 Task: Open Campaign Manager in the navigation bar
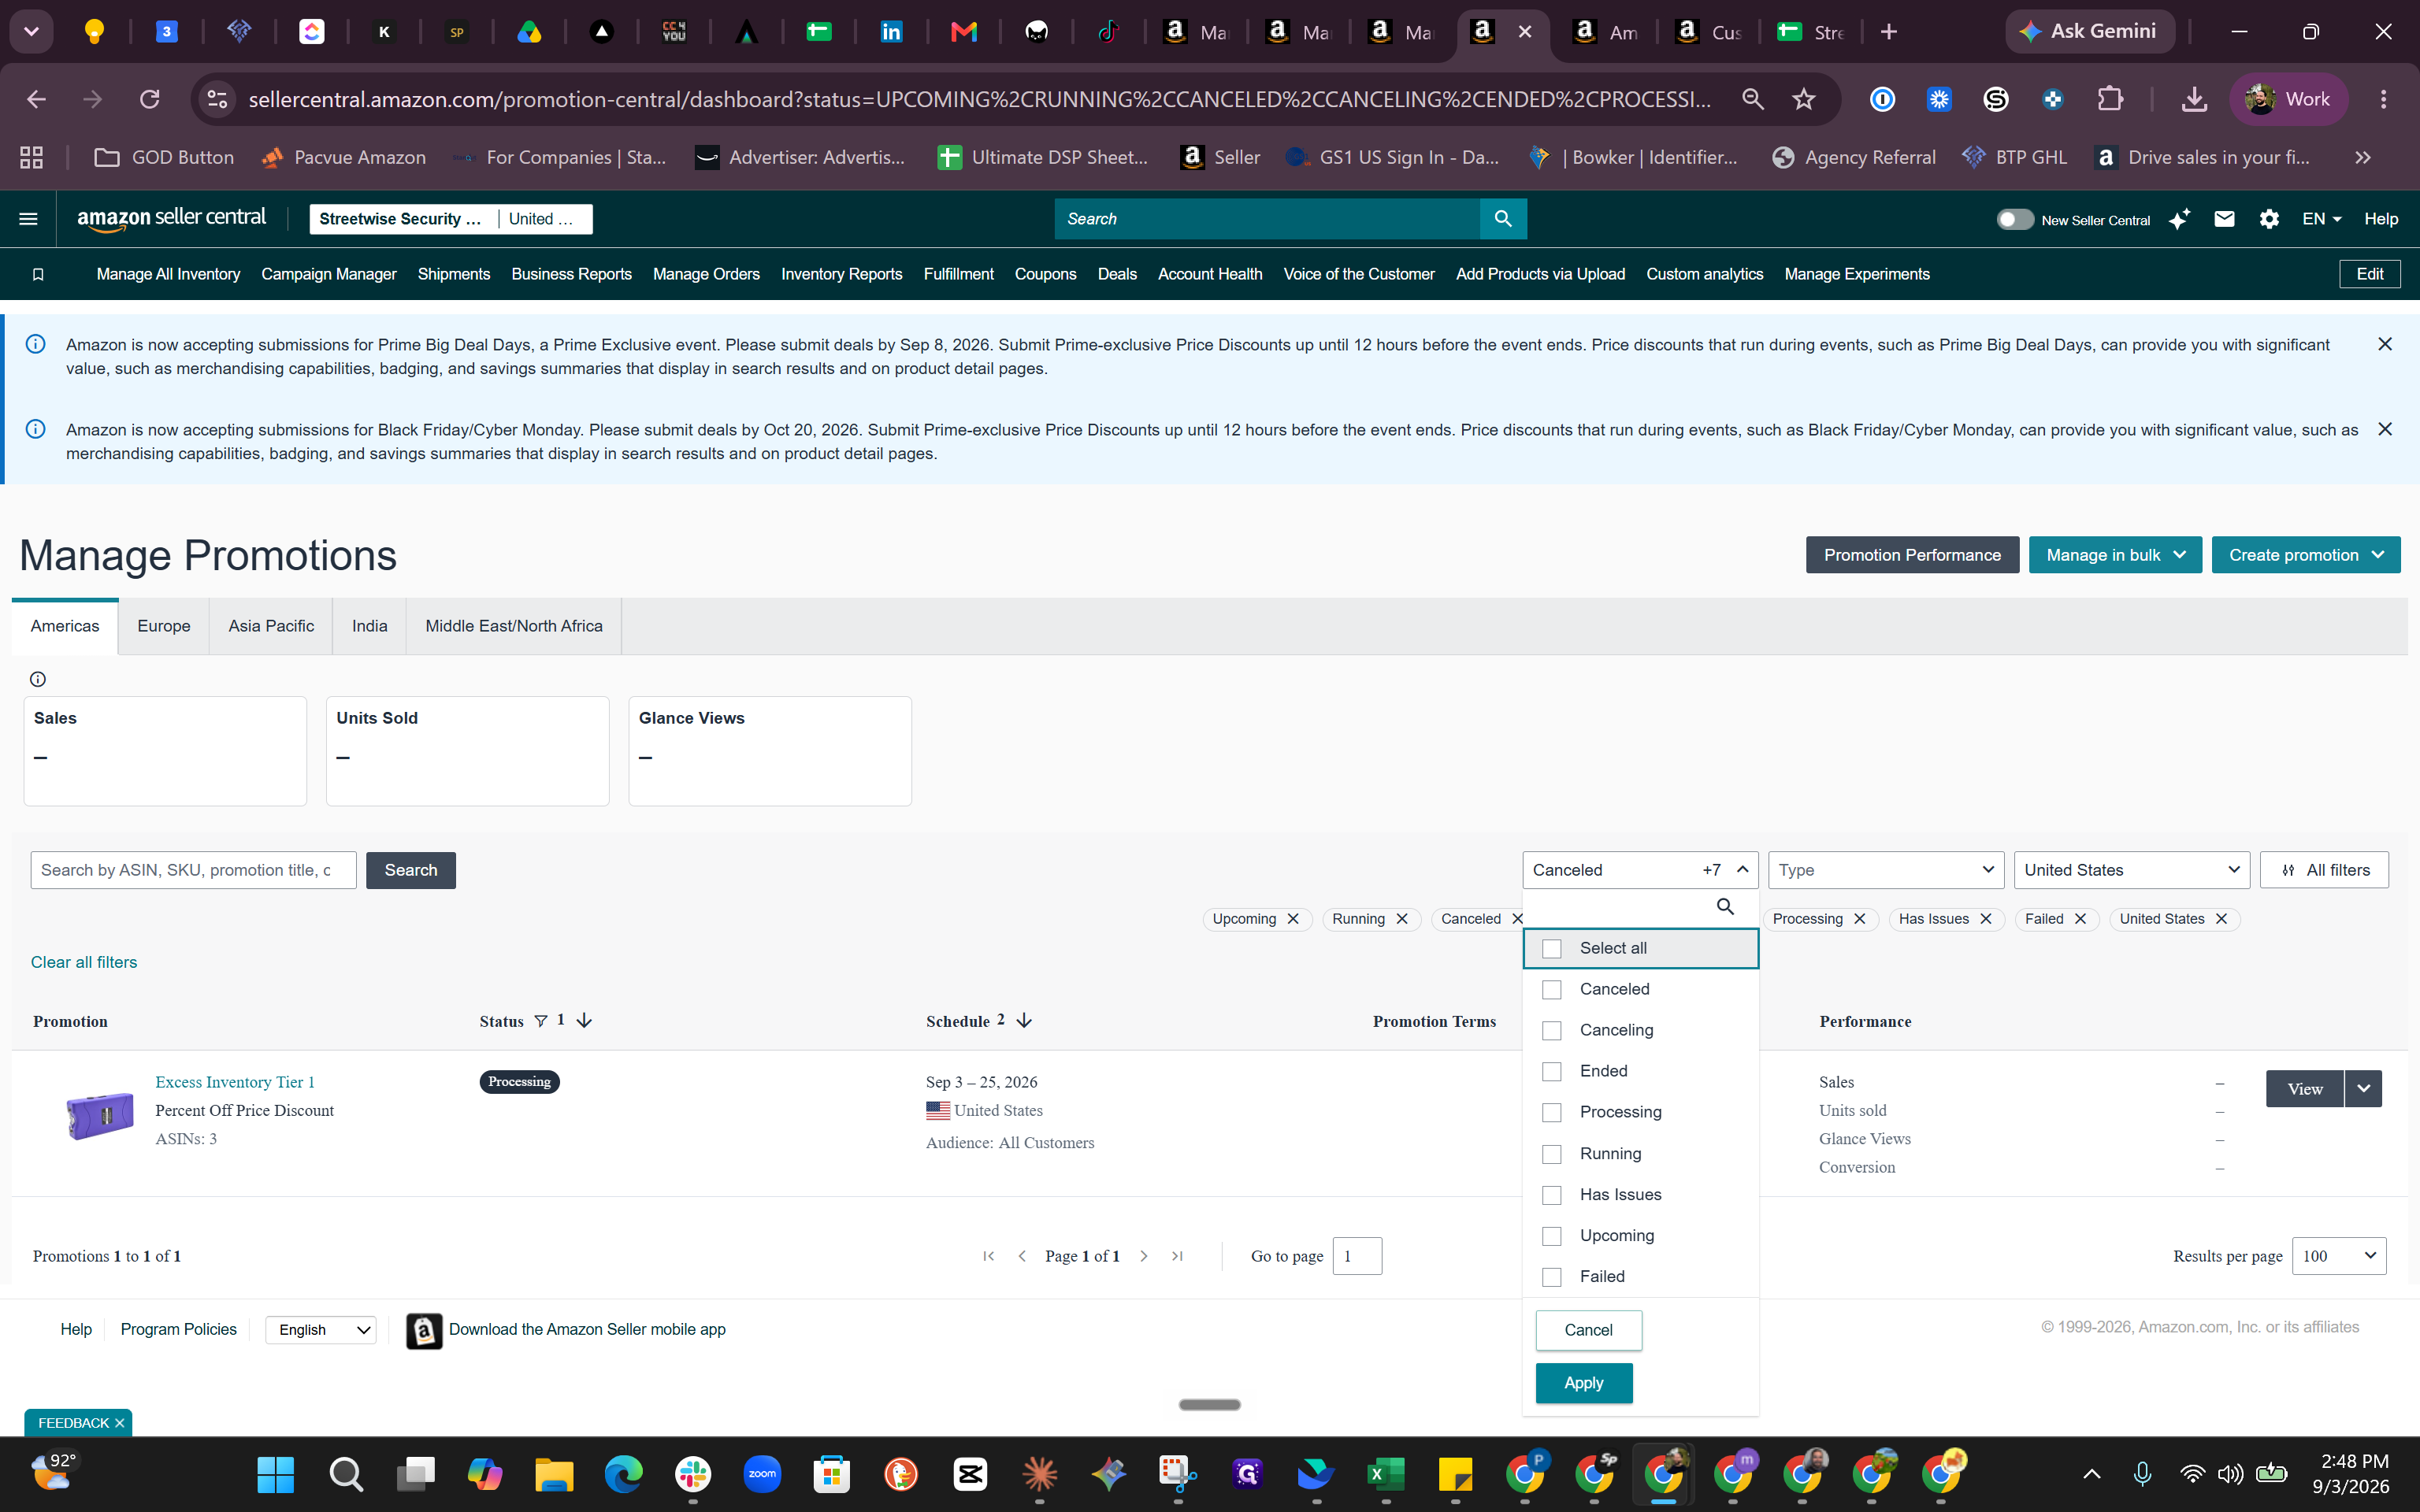329,274
